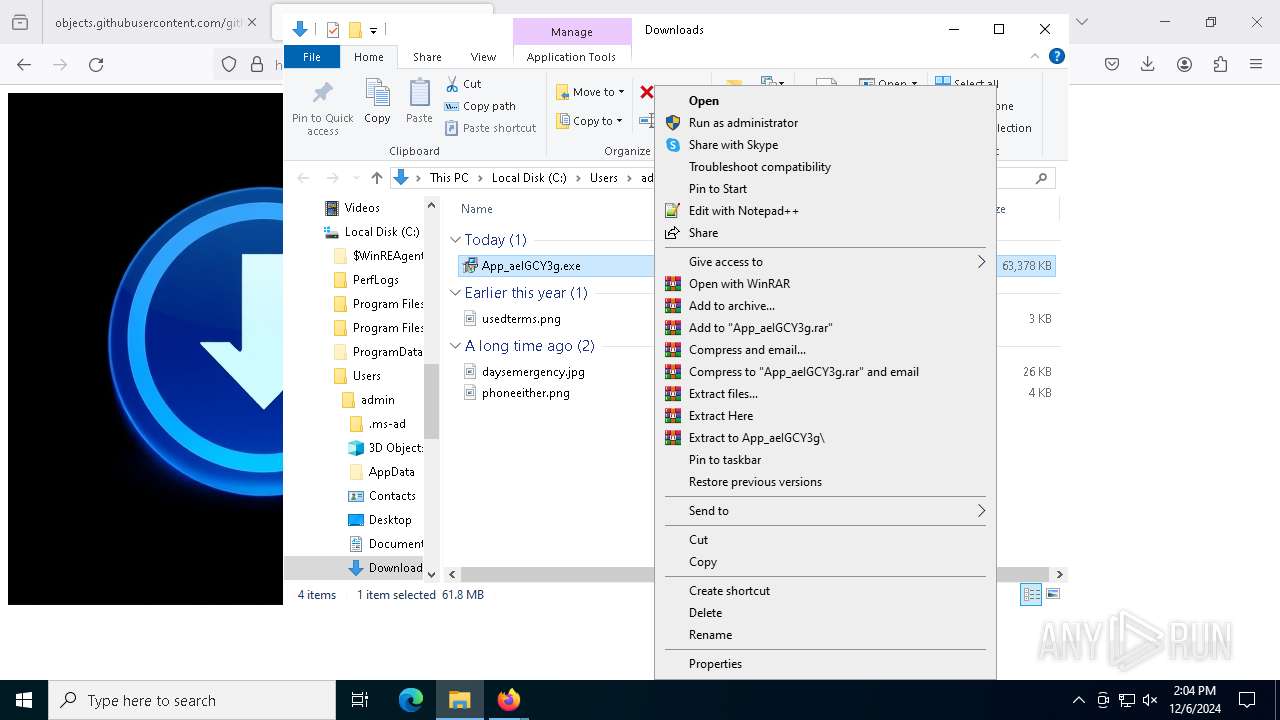Open the File tab in Explorer

[312, 57]
